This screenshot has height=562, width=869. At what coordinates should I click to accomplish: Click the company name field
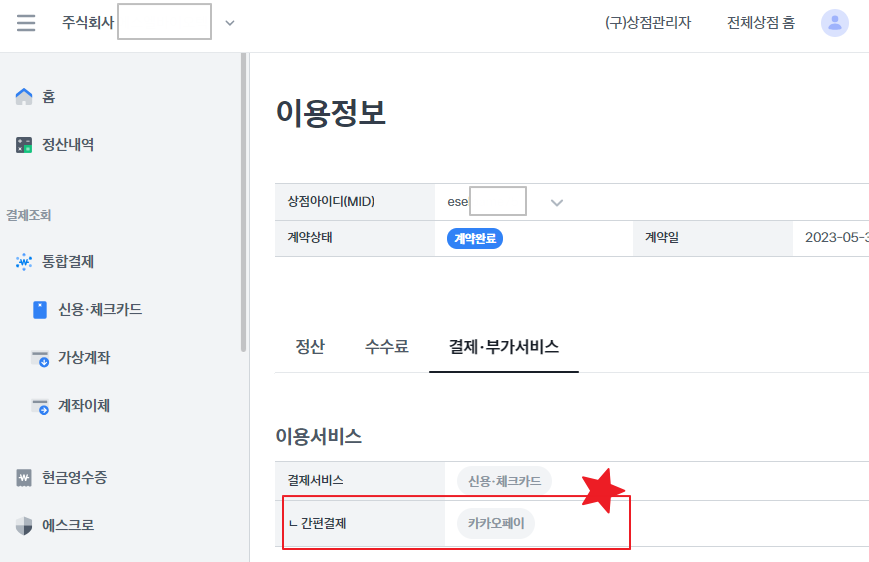click(x=165, y=22)
